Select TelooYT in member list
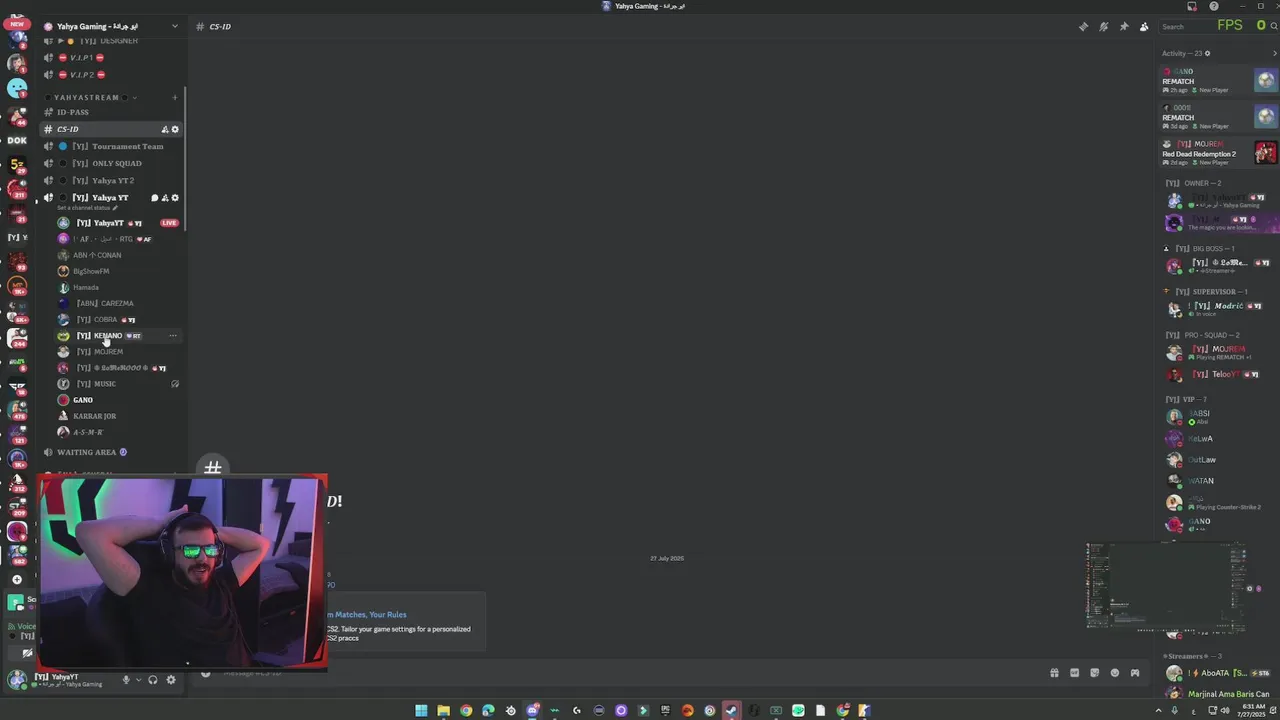 [1219, 375]
